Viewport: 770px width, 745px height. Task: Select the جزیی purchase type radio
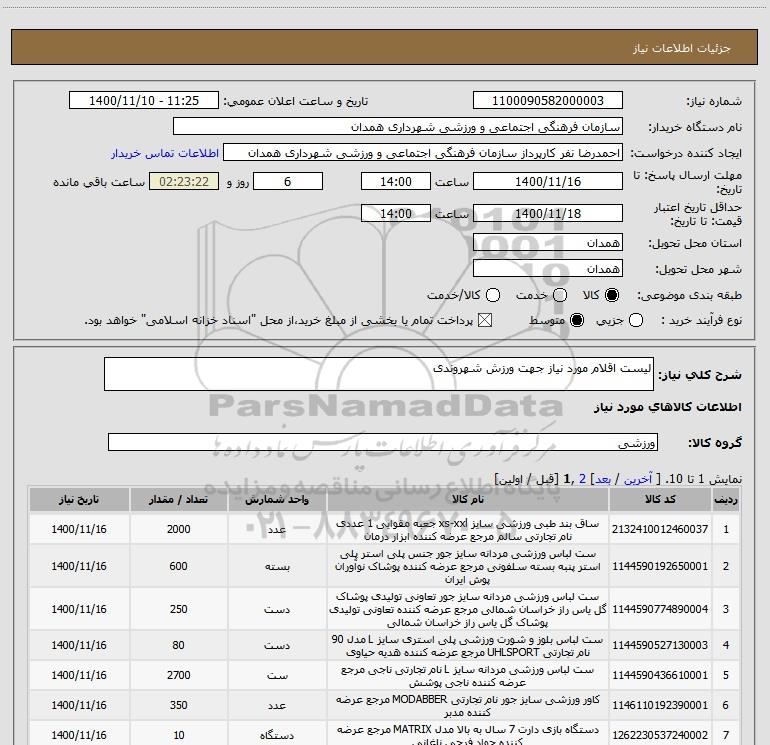[635, 320]
